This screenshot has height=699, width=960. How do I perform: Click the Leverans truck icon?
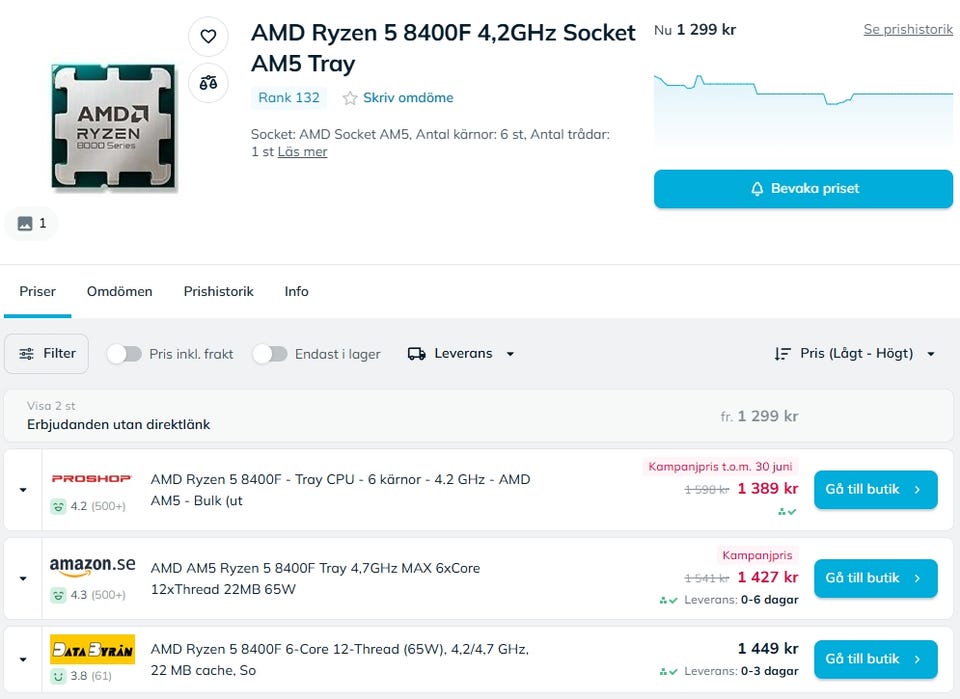pos(417,353)
